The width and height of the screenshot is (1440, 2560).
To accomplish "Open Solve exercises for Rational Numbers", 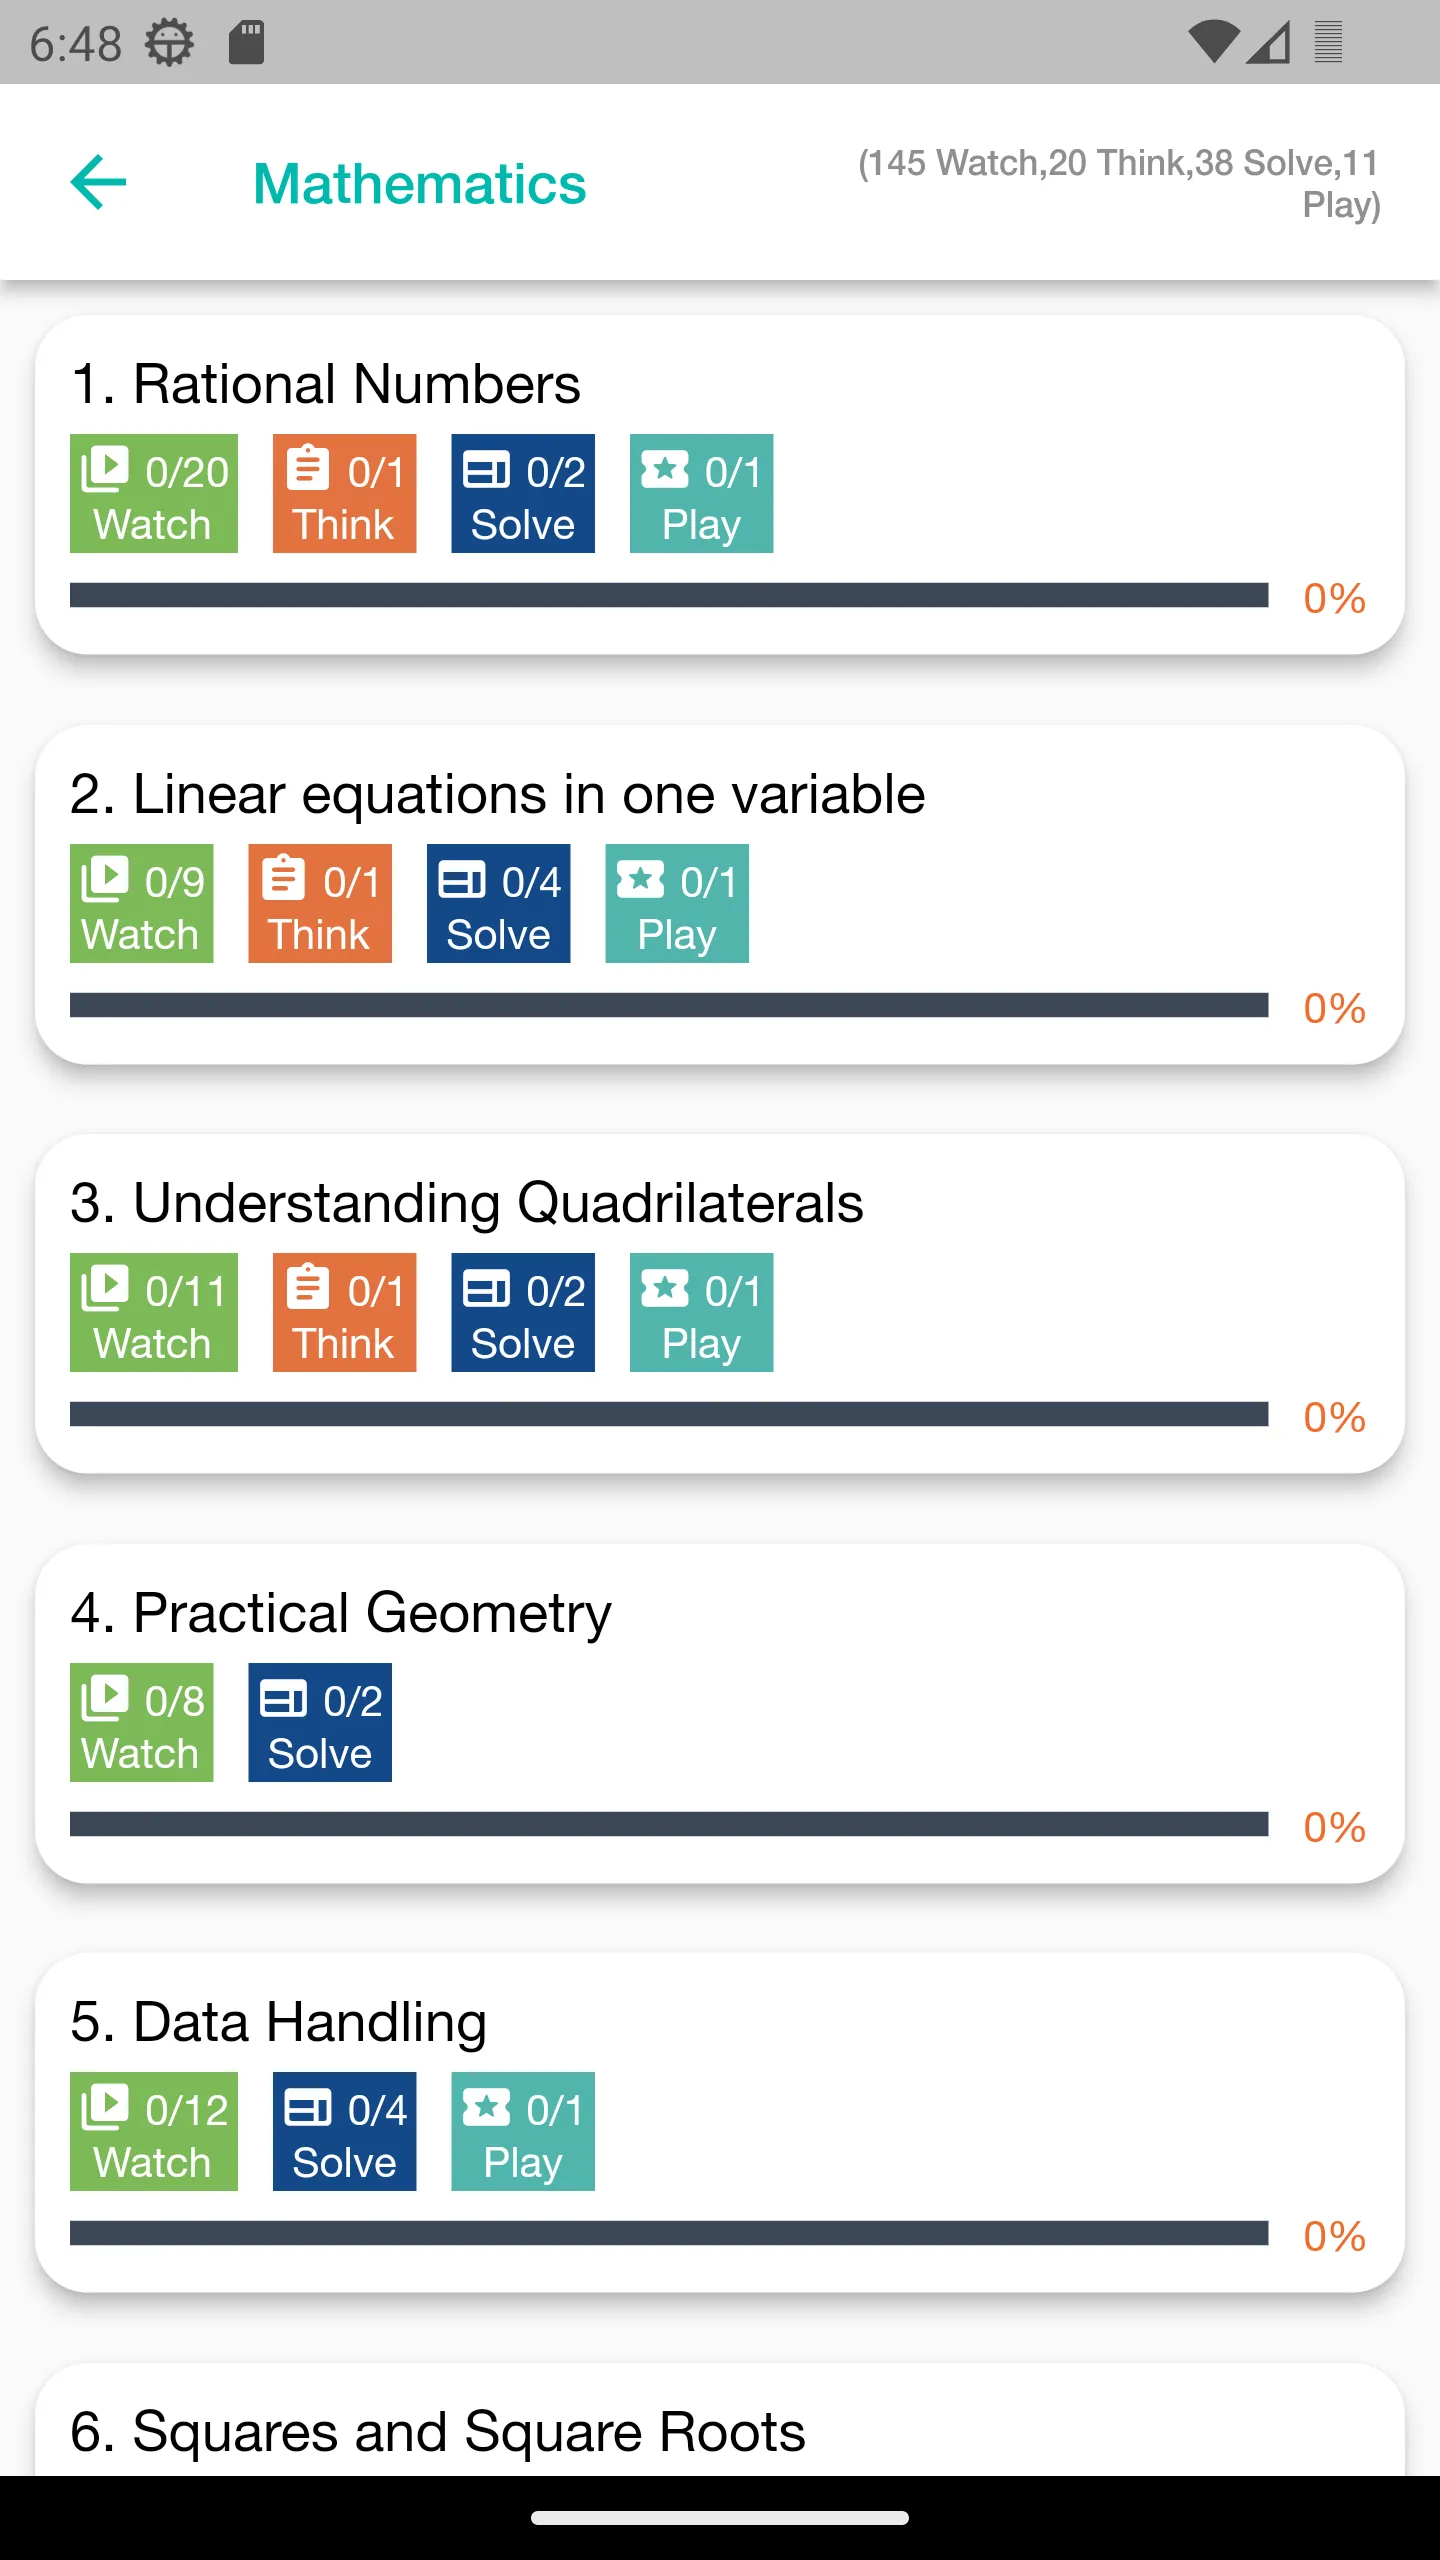I will tap(523, 493).
